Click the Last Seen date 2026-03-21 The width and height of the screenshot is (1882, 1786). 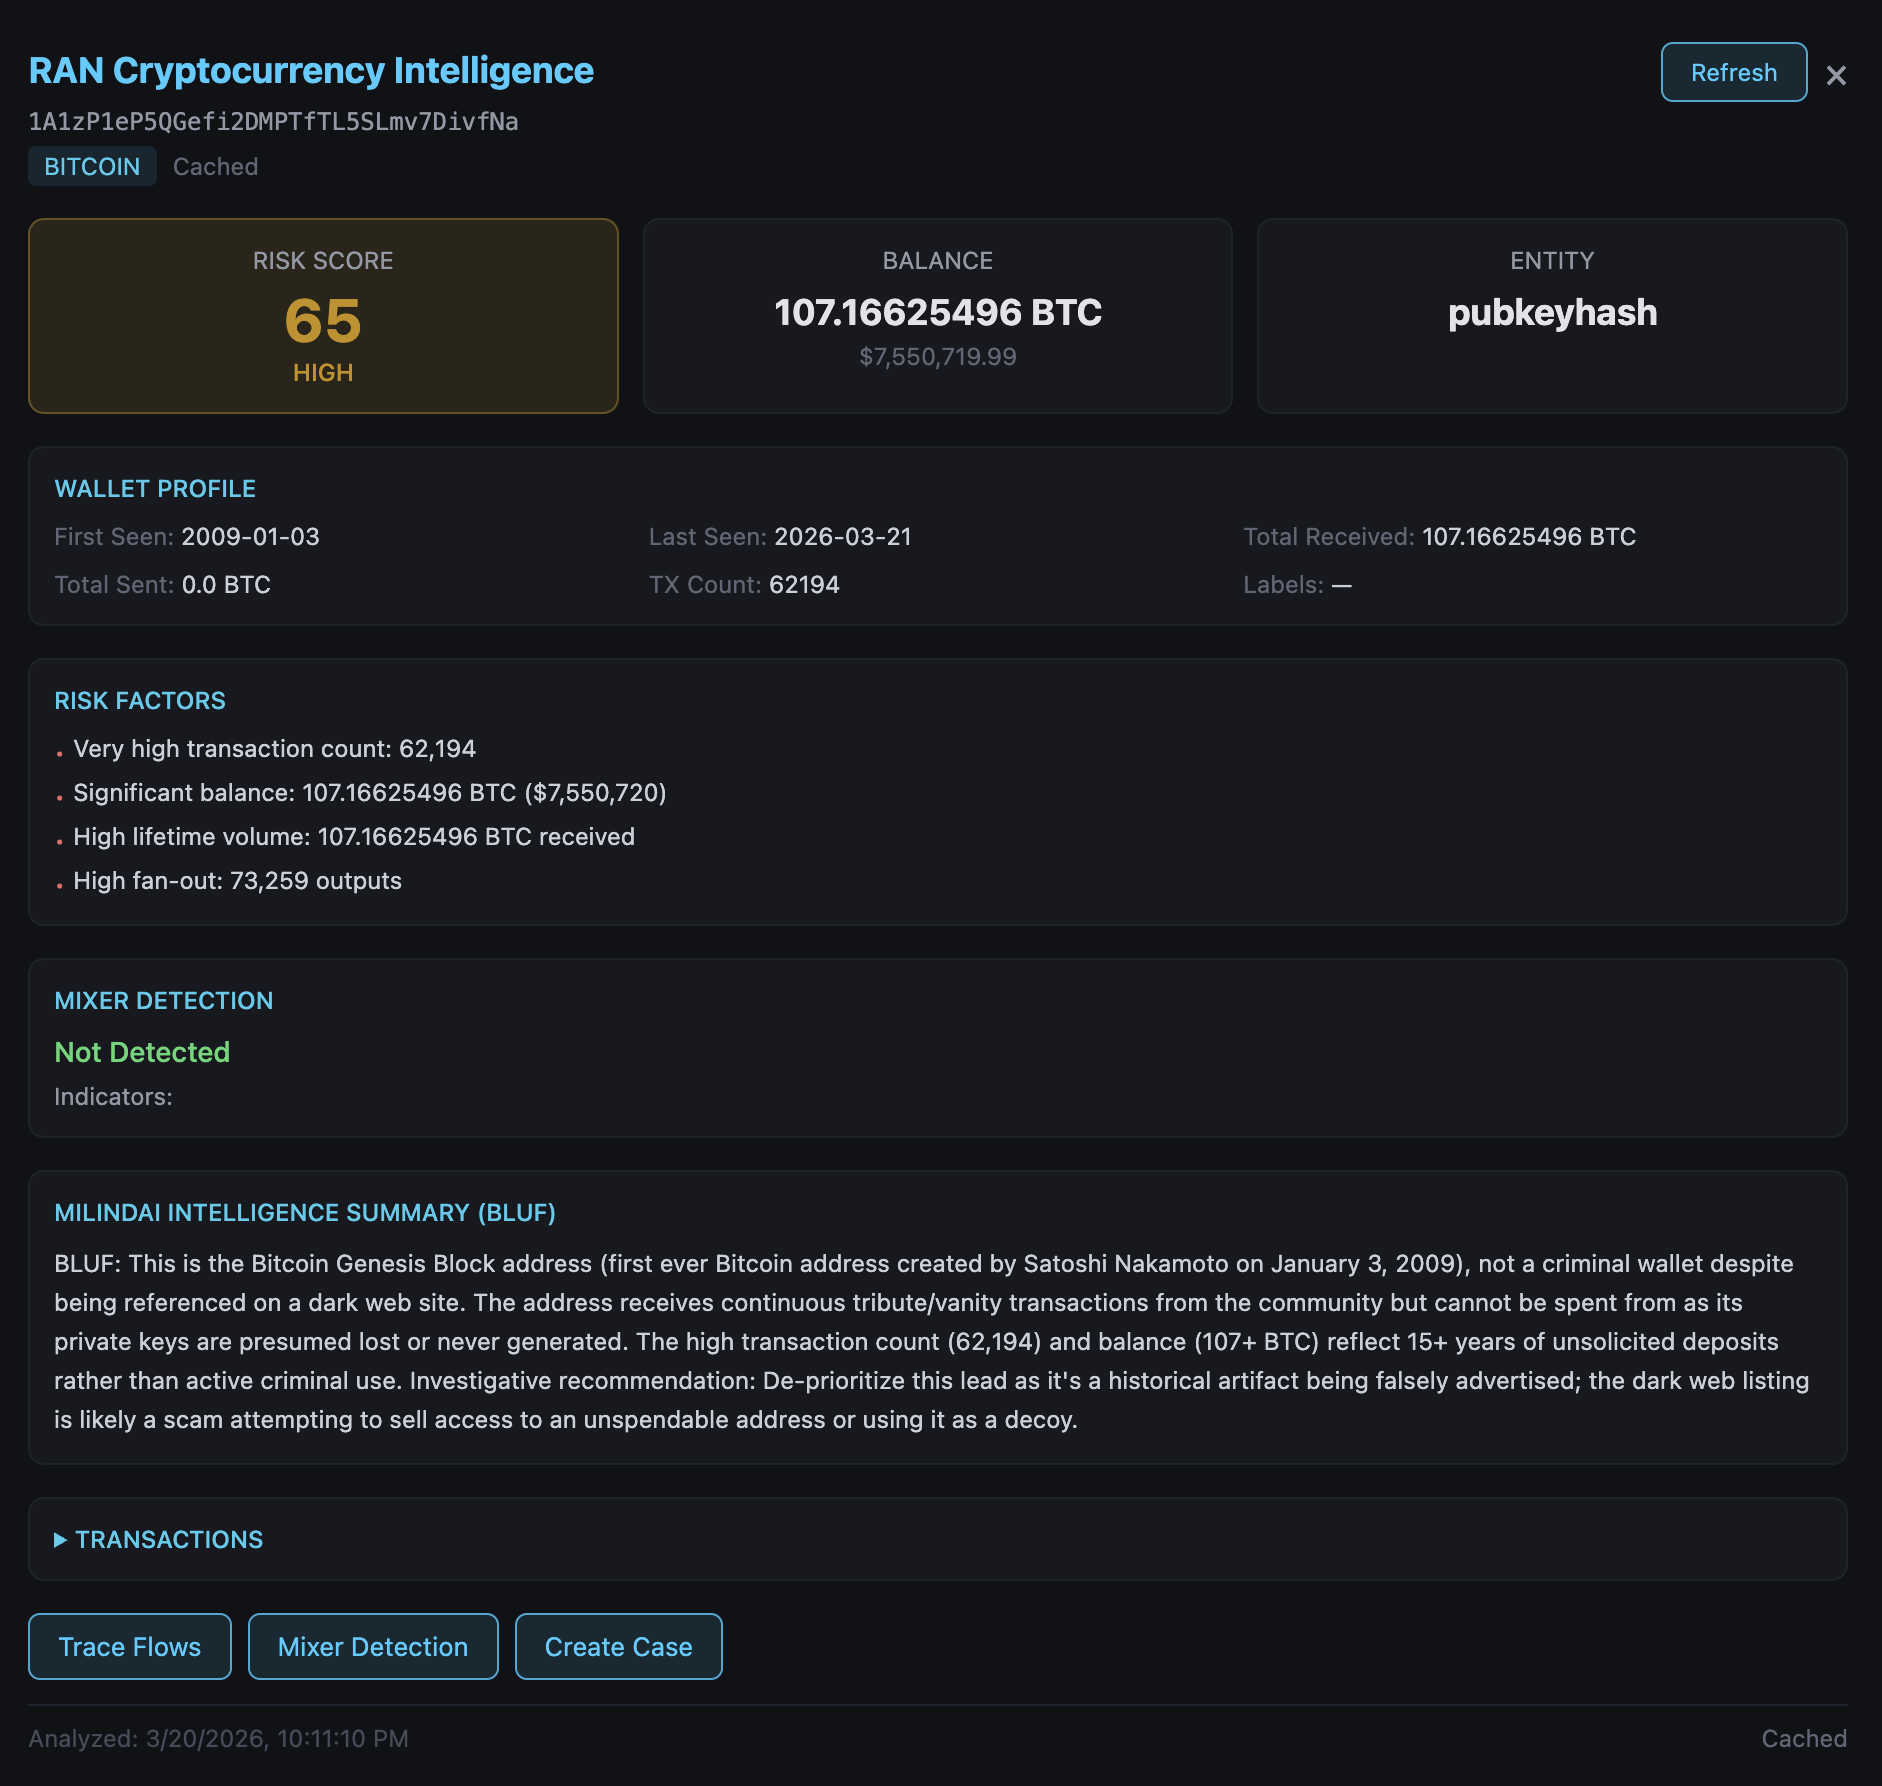[843, 537]
